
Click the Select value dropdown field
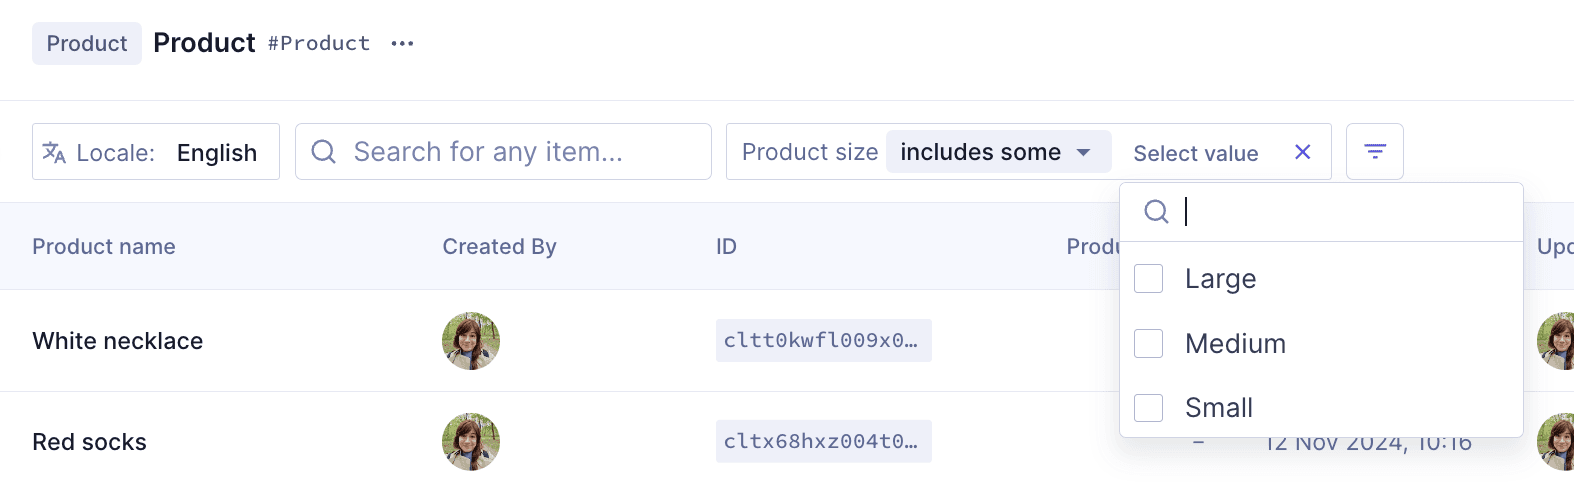coord(1195,153)
